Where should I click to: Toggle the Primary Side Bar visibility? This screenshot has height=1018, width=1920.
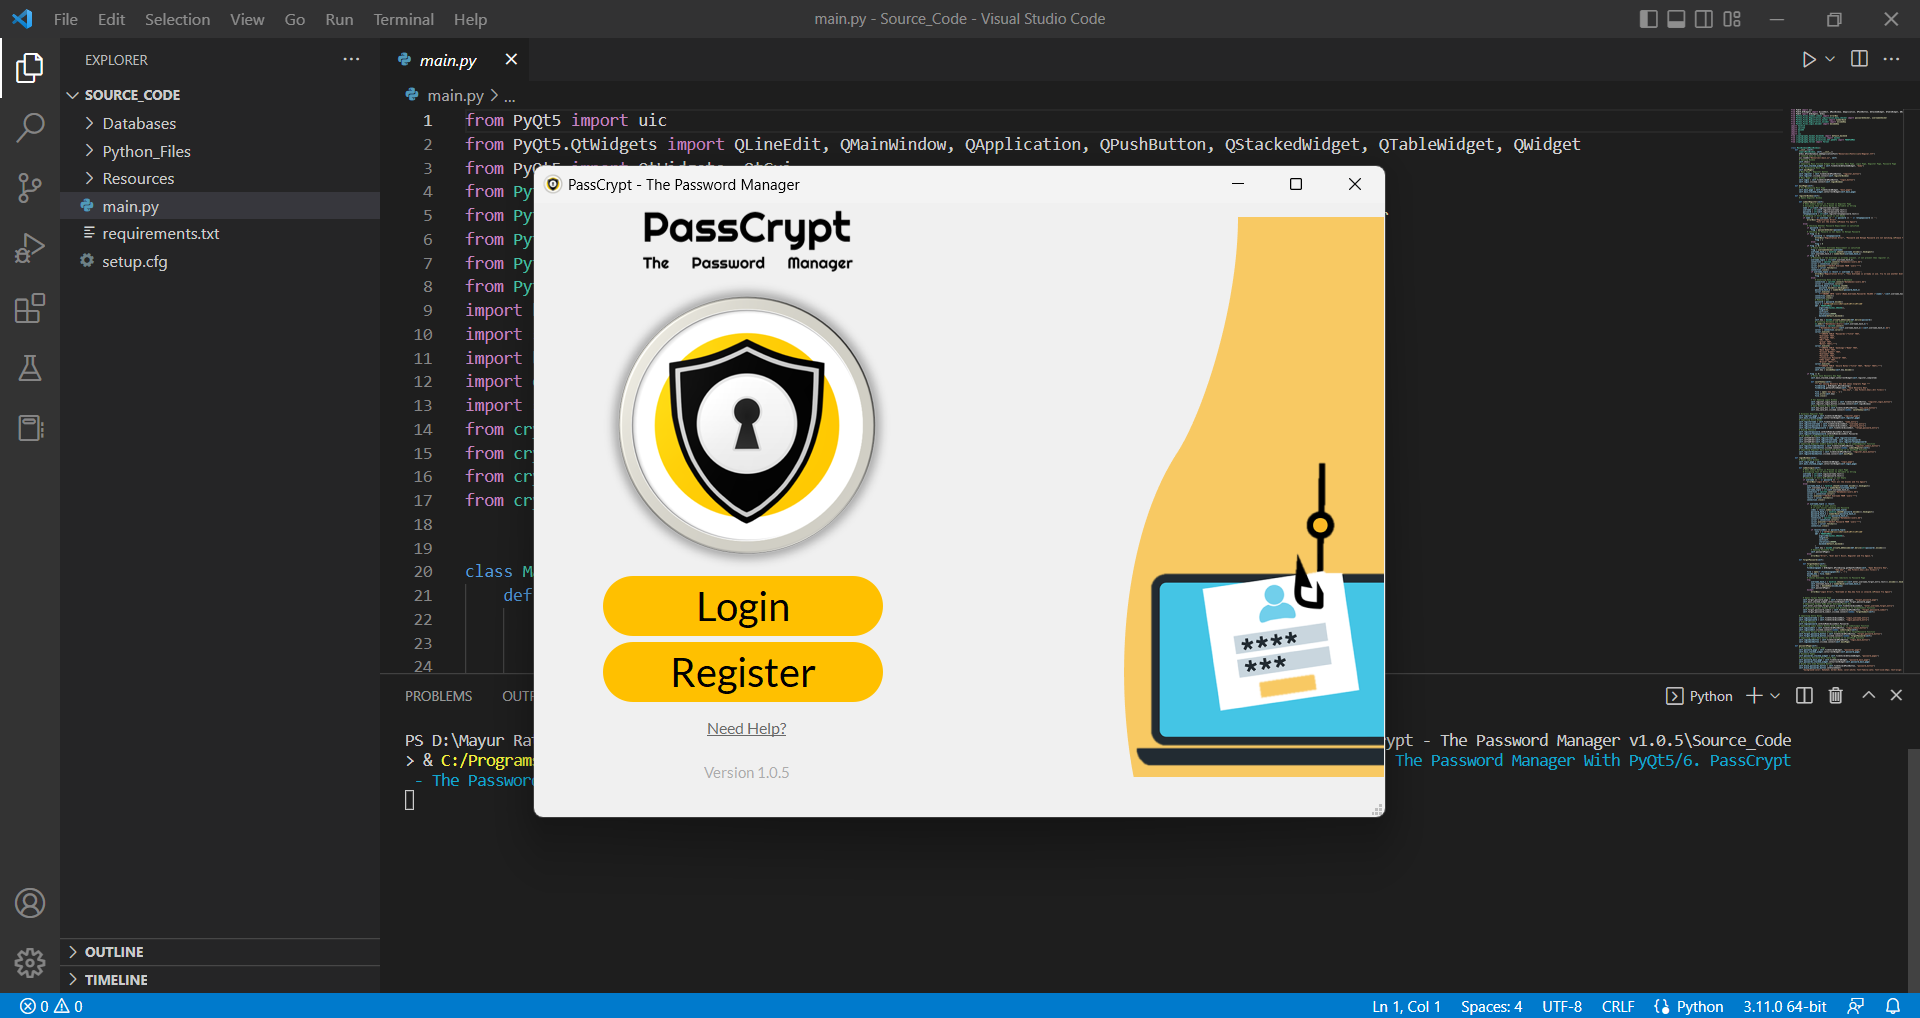click(x=1647, y=18)
